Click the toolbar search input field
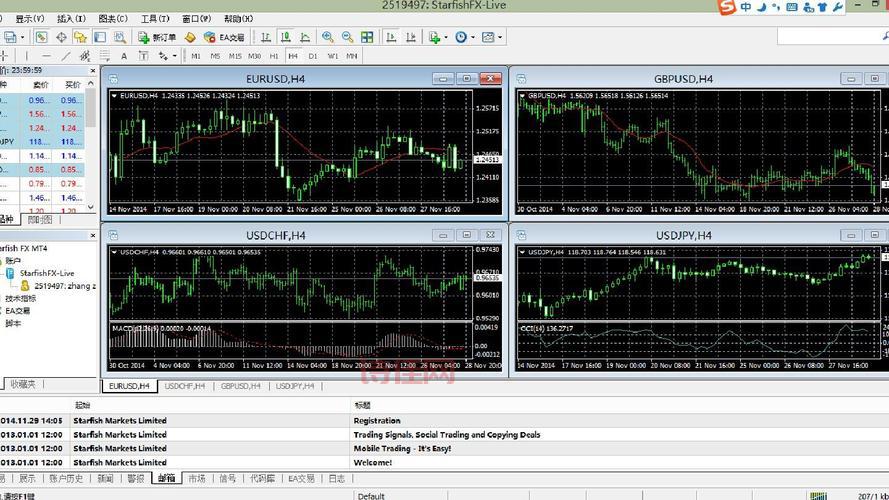889x500 pixels. pos(832,37)
